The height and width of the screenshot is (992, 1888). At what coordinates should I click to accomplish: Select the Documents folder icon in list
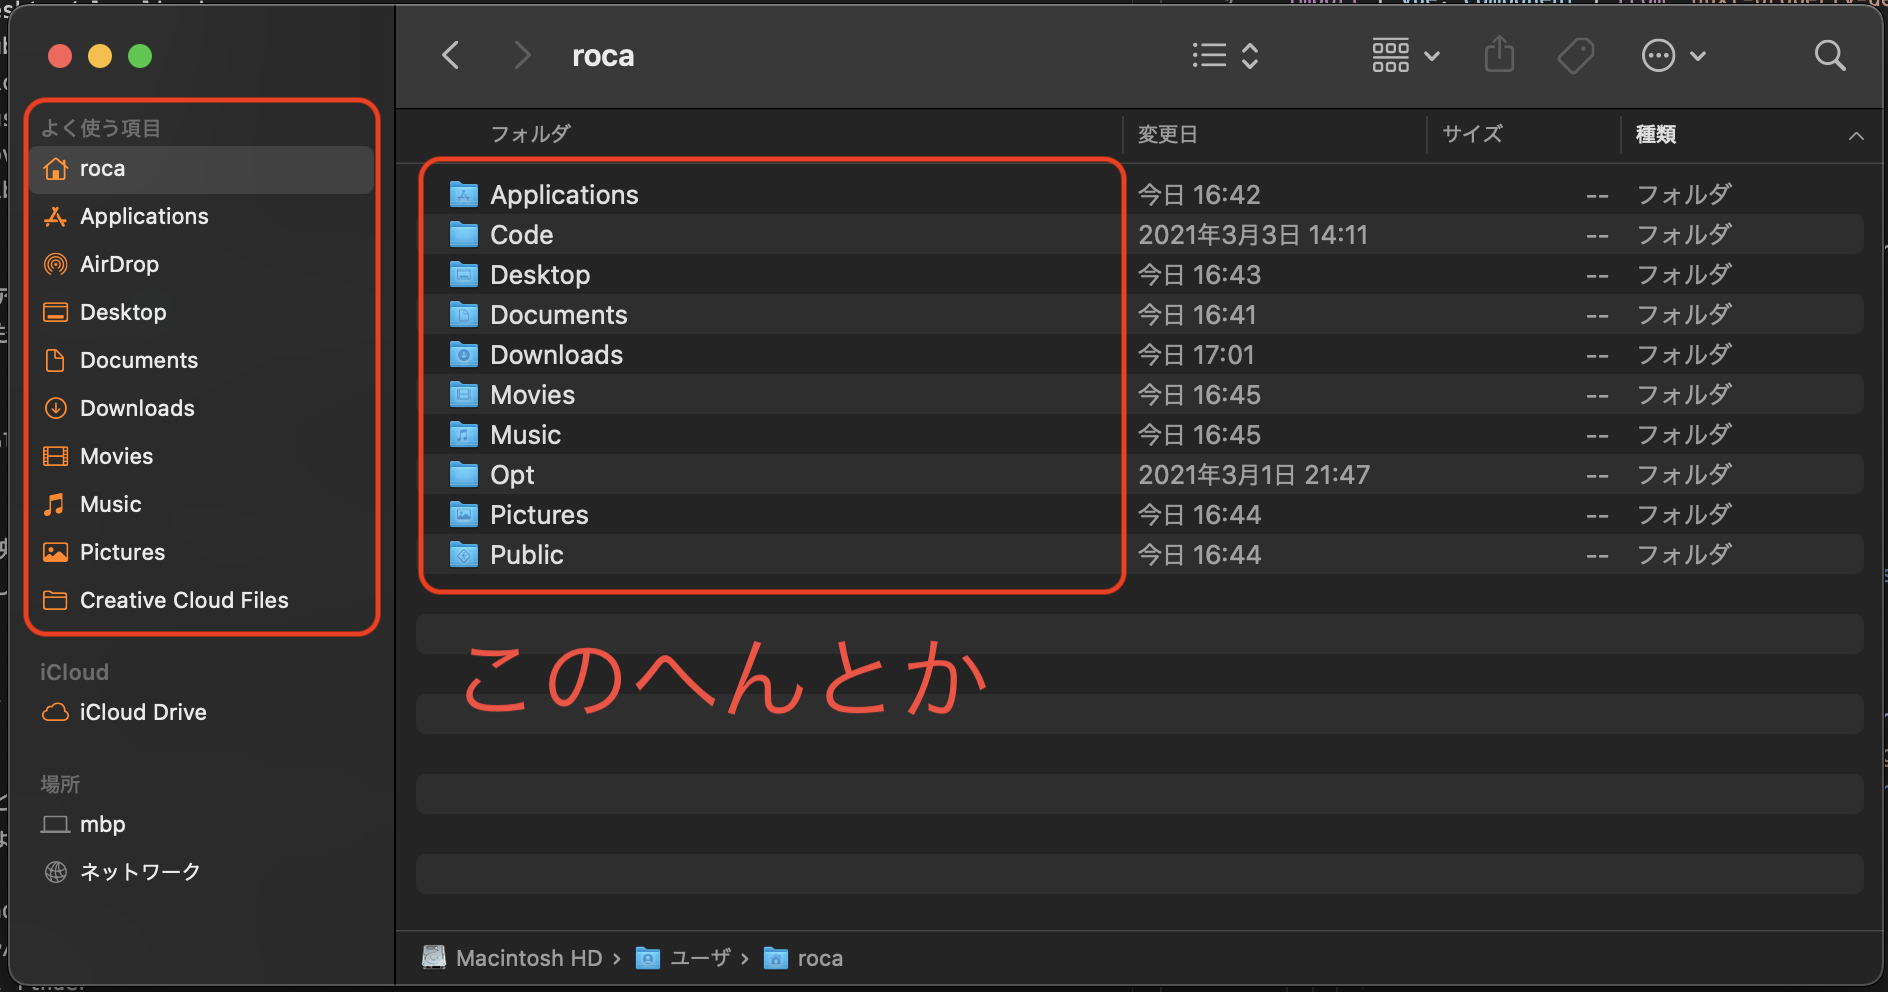(x=463, y=314)
